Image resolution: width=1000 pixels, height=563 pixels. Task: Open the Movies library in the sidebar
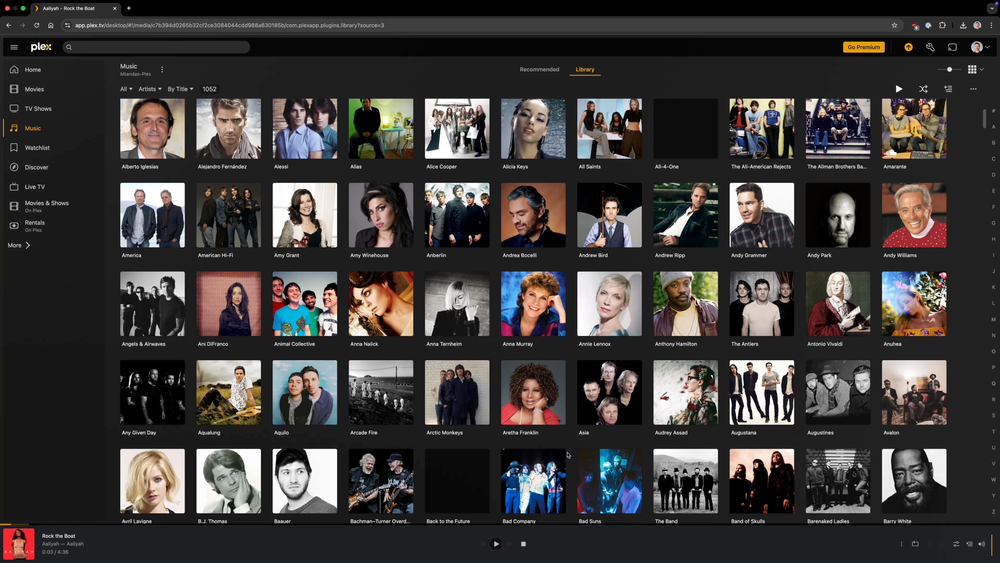[x=34, y=89]
